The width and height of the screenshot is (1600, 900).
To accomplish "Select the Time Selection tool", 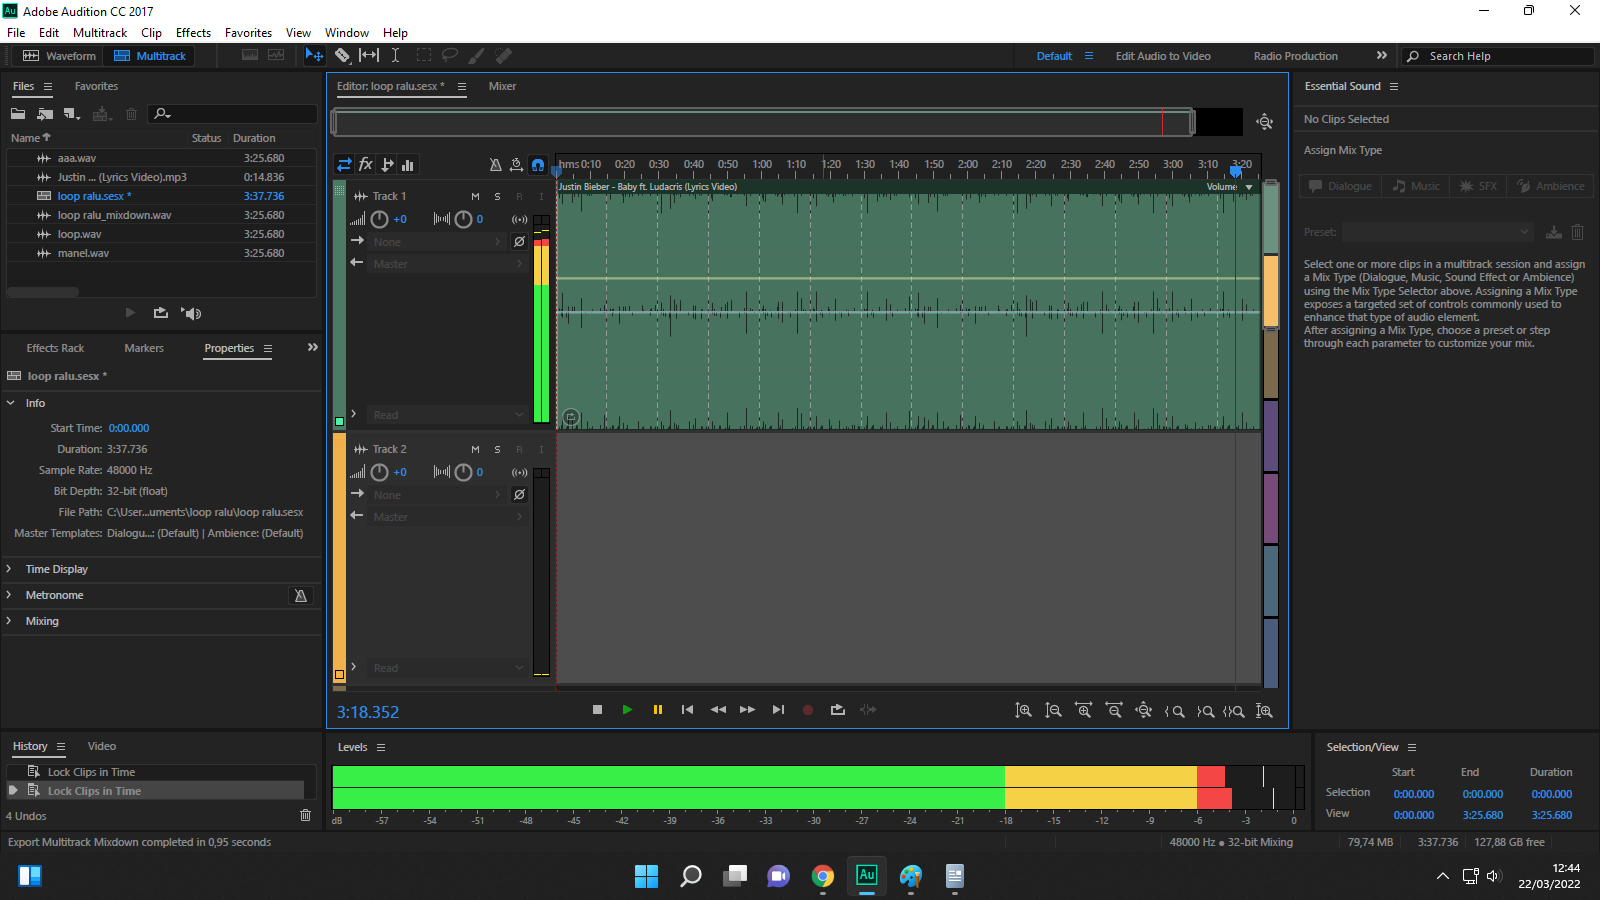I will point(395,56).
